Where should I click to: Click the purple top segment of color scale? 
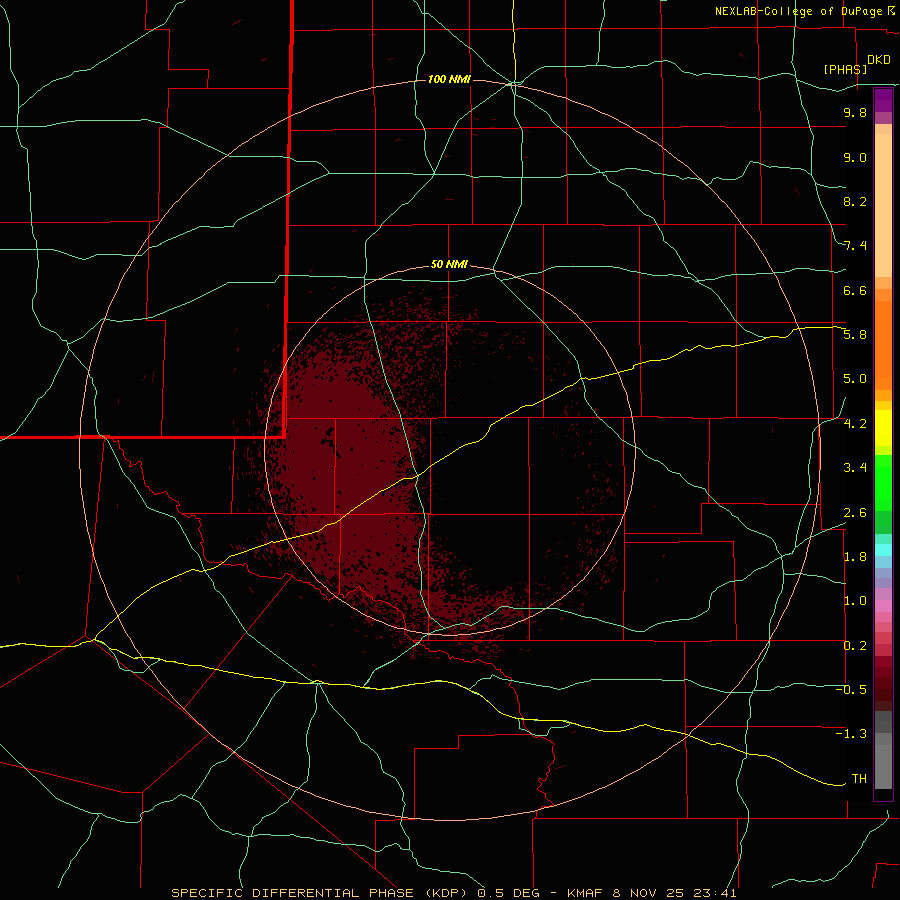tap(883, 100)
